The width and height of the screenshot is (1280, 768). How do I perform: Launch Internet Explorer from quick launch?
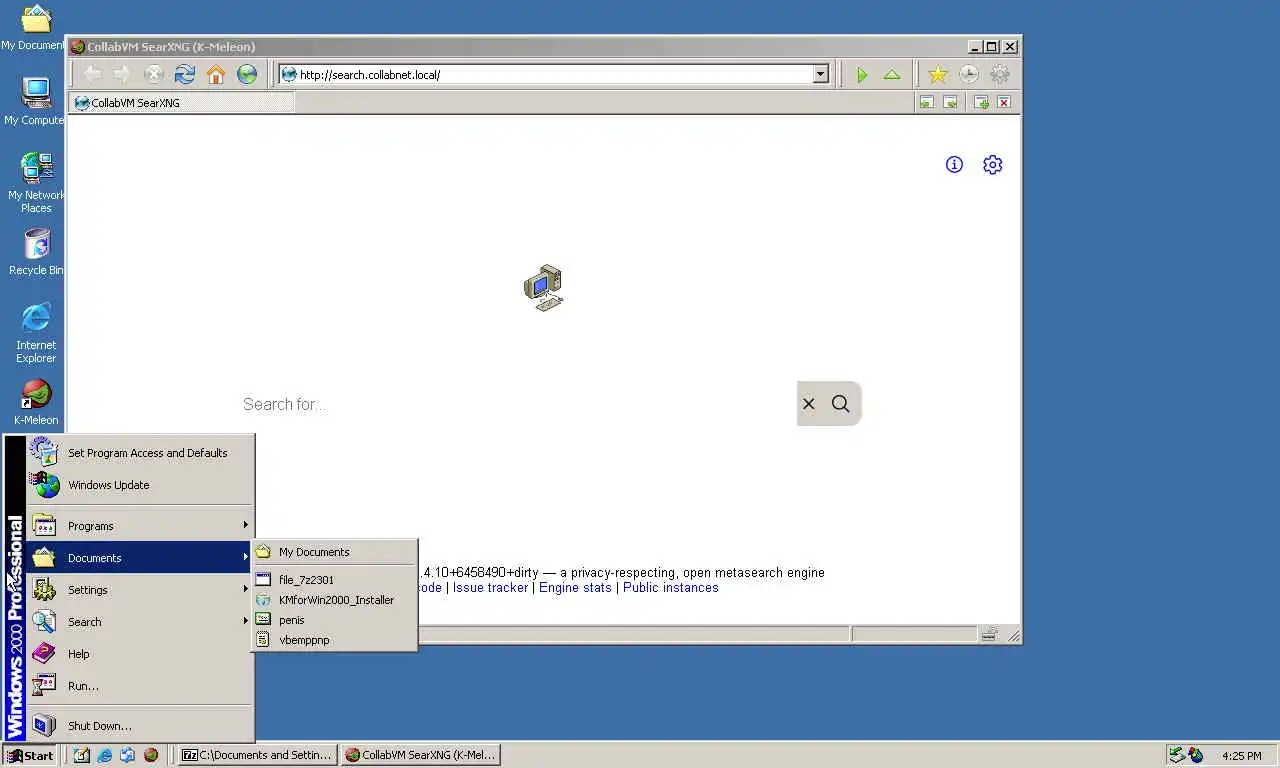tap(105, 755)
